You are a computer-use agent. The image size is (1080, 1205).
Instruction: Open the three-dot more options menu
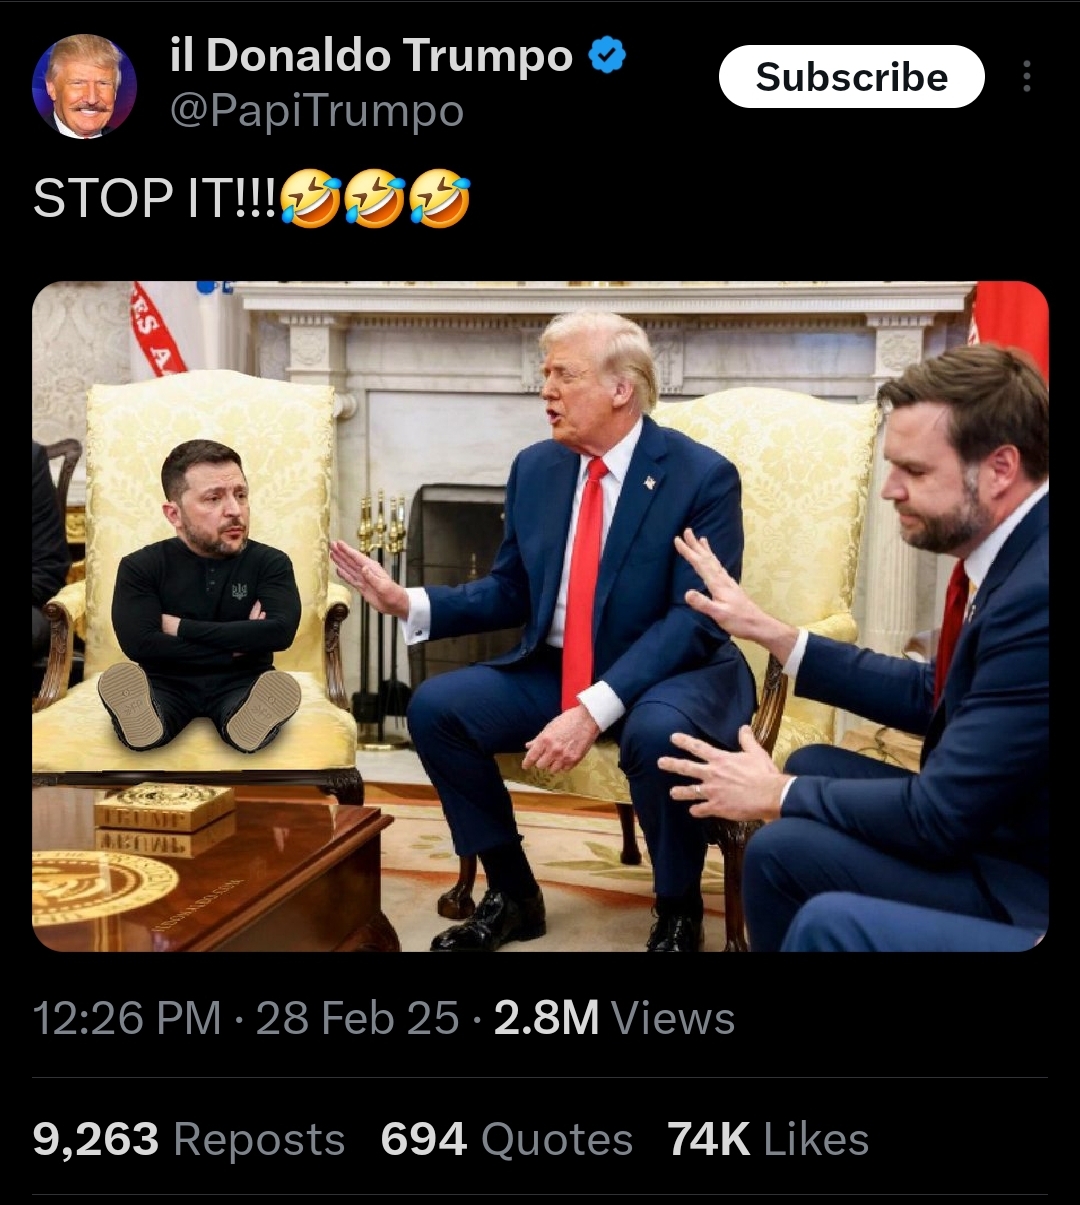pos(1026,76)
